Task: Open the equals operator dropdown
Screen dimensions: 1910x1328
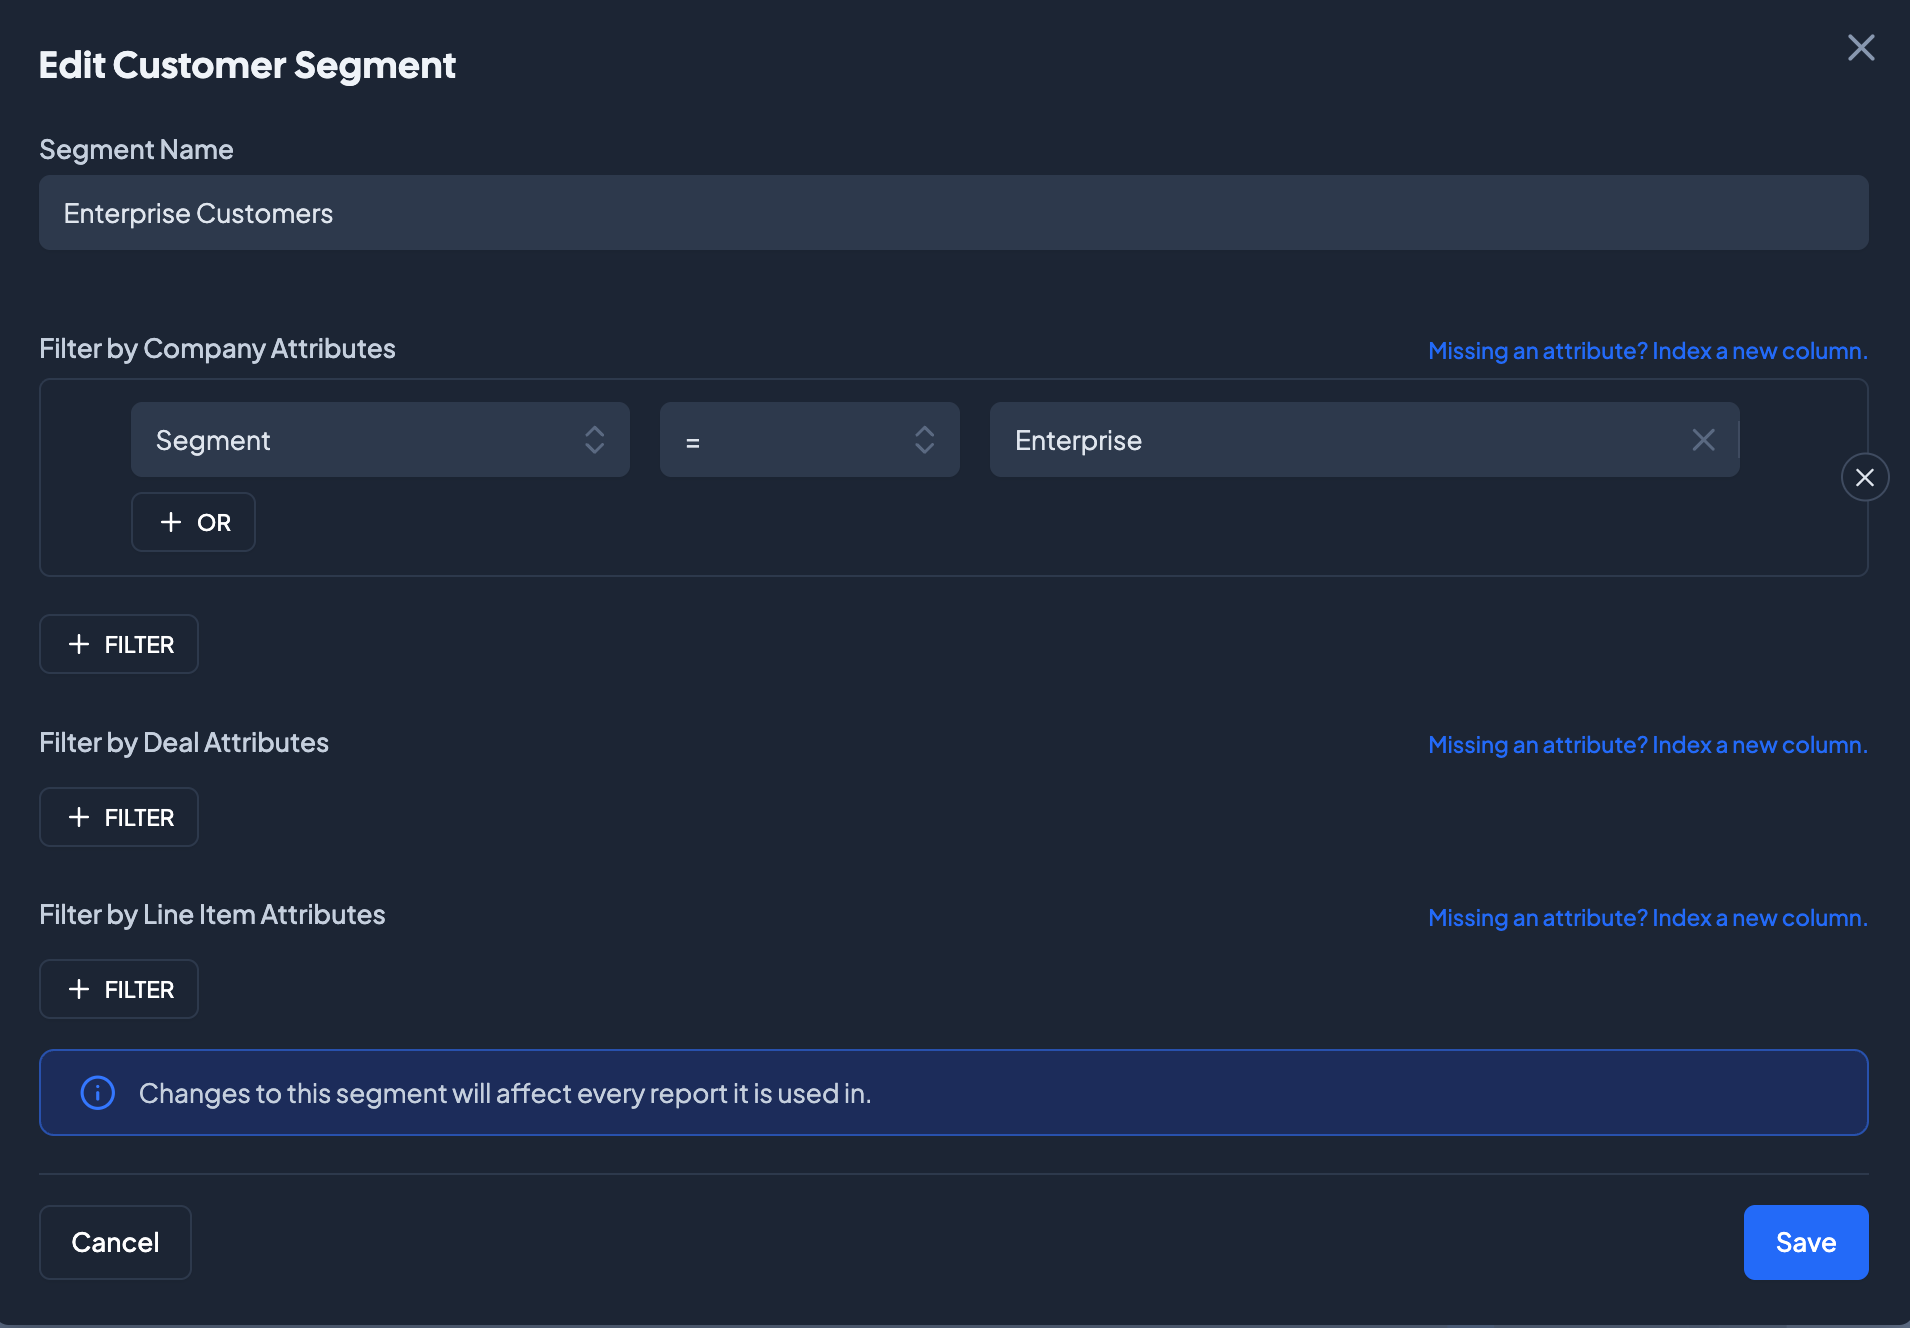Action: pyautogui.click(x=809, y=440)
